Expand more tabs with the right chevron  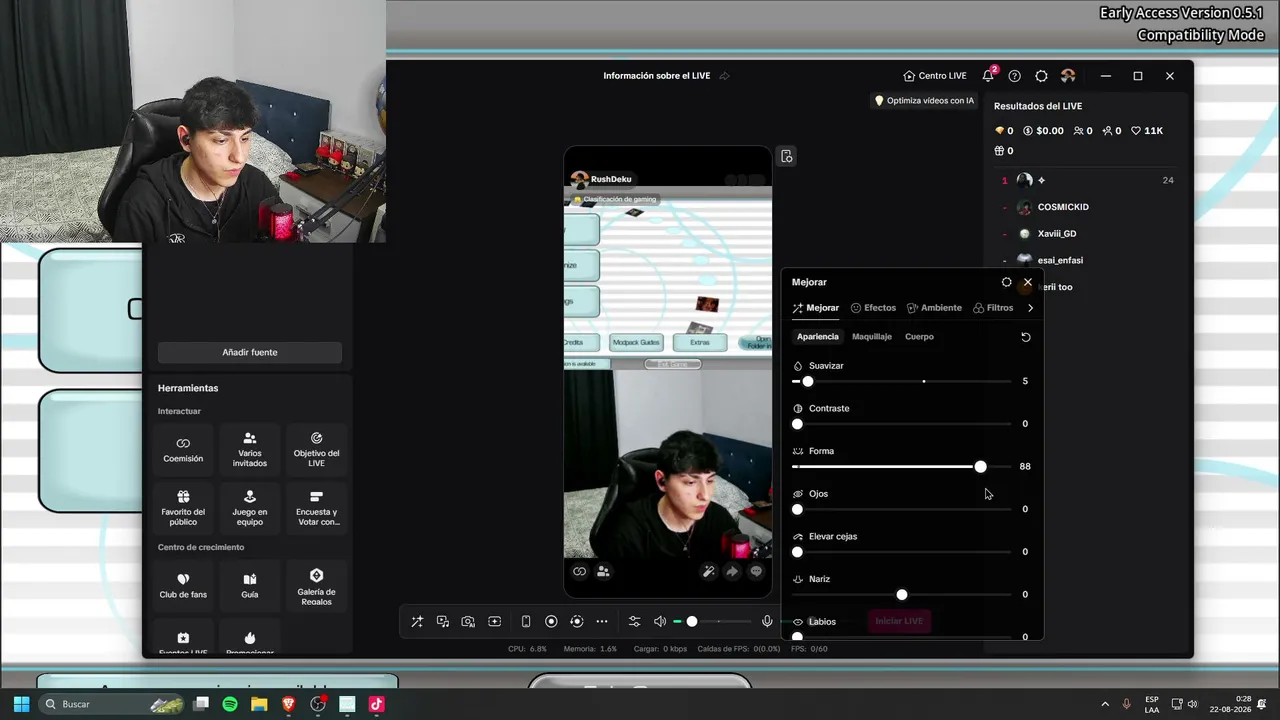[1030, 308]
